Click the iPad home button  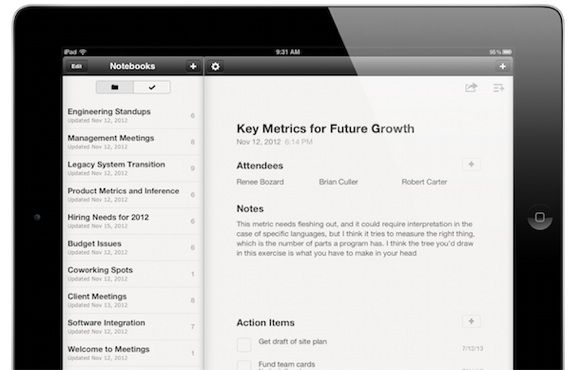540,217
